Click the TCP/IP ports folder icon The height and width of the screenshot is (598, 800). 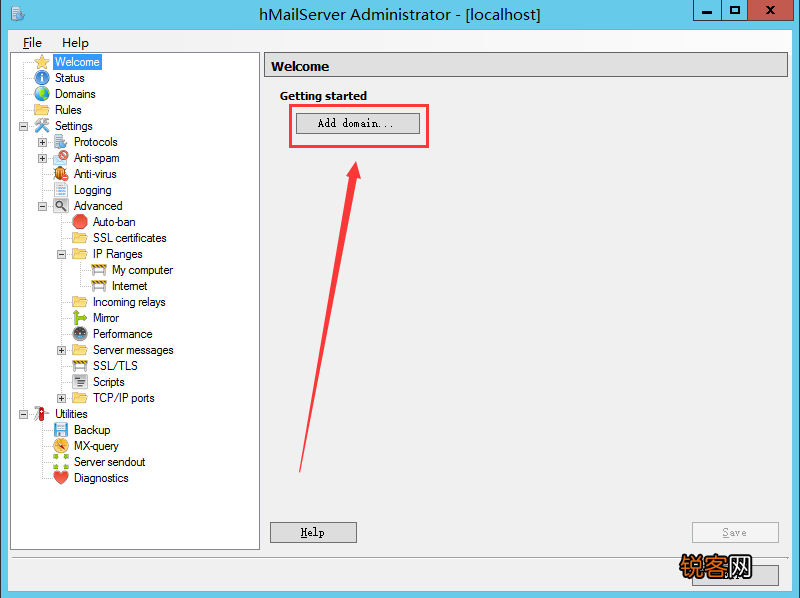[80, 398]
